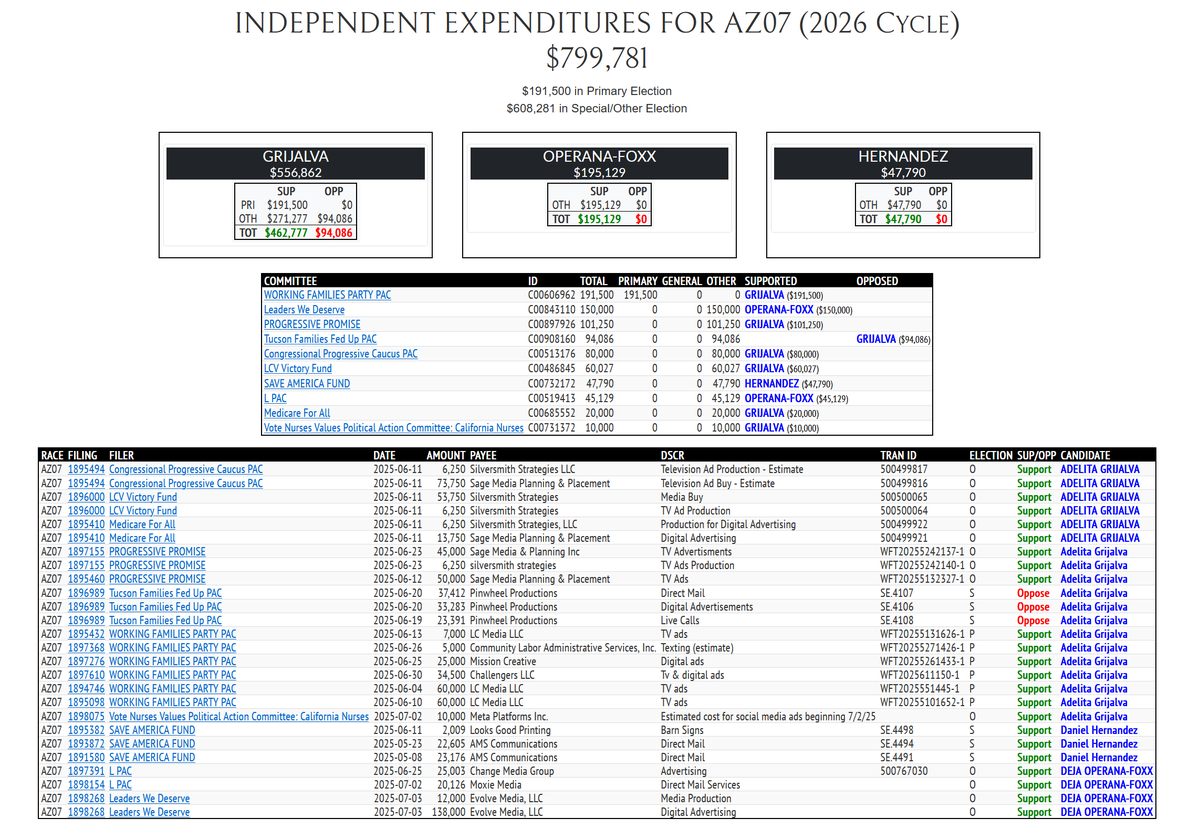Click the $799,781 total expenditures figure
Image resolution: width=1200 pixels, height=829 pixels.
[x=599, y=58]
